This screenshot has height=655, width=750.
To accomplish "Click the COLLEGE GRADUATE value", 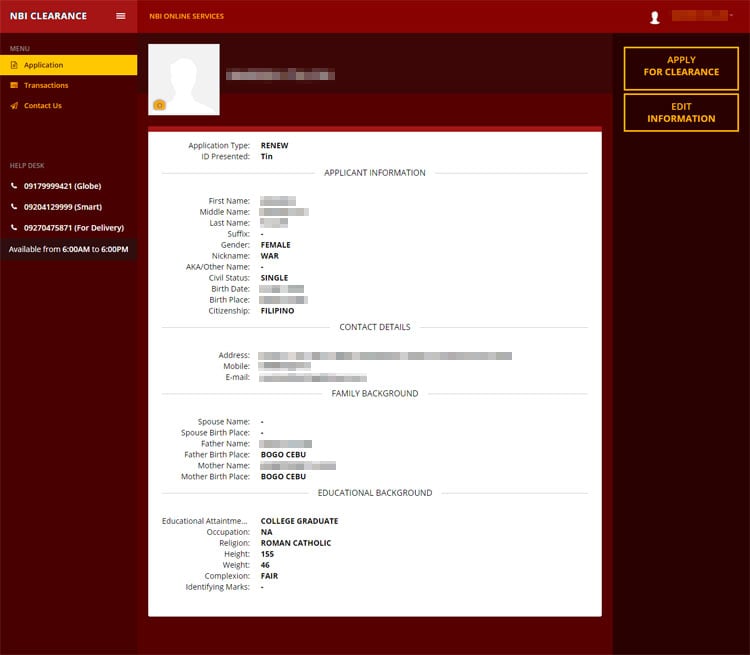I will pyautogui.click(x=299, y=521).
